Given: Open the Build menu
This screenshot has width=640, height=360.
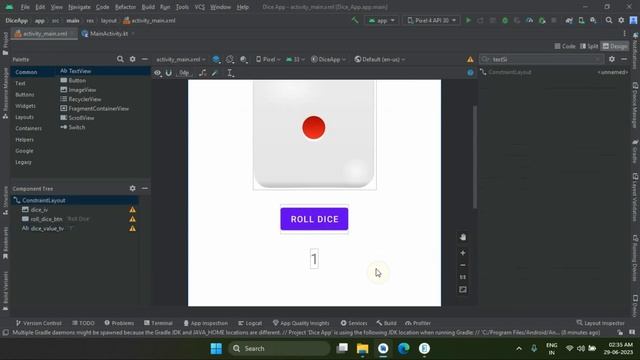Looking at the screenshot, I should [x=148, y=7].
